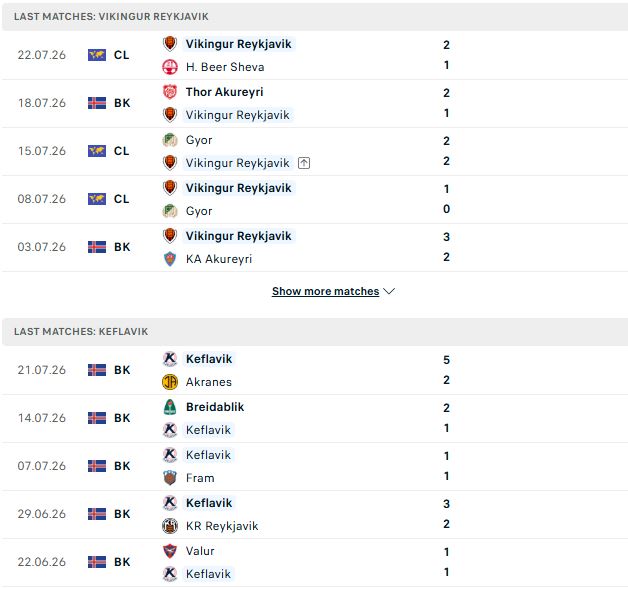Click the Valur team crest
Viewport: 628px width, 589px height.
170,551
